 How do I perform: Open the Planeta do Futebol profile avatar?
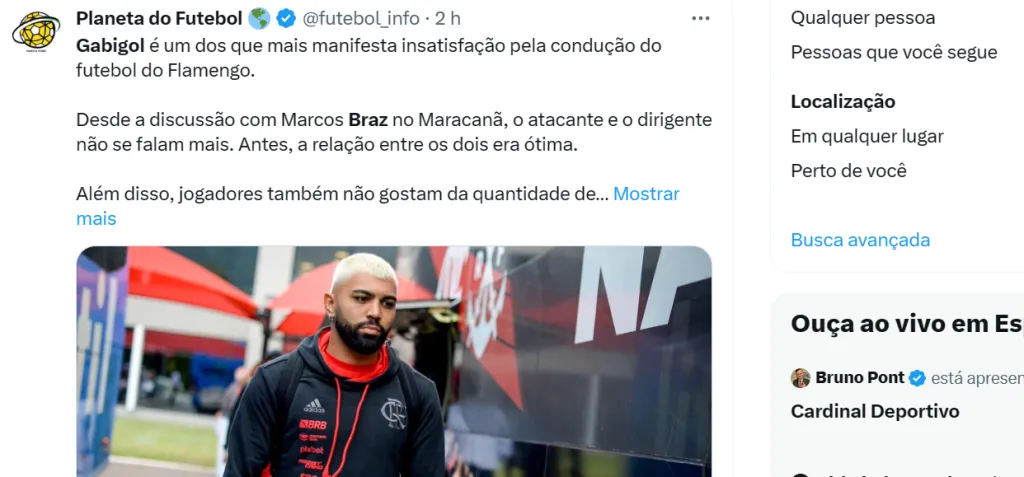(36, 30)
